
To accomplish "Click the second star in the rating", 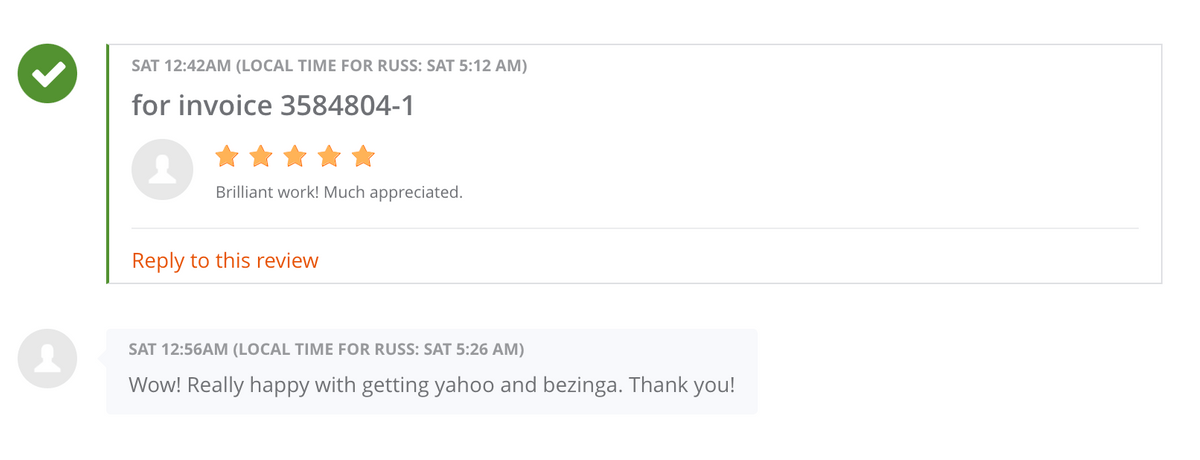I will point(261,156).
